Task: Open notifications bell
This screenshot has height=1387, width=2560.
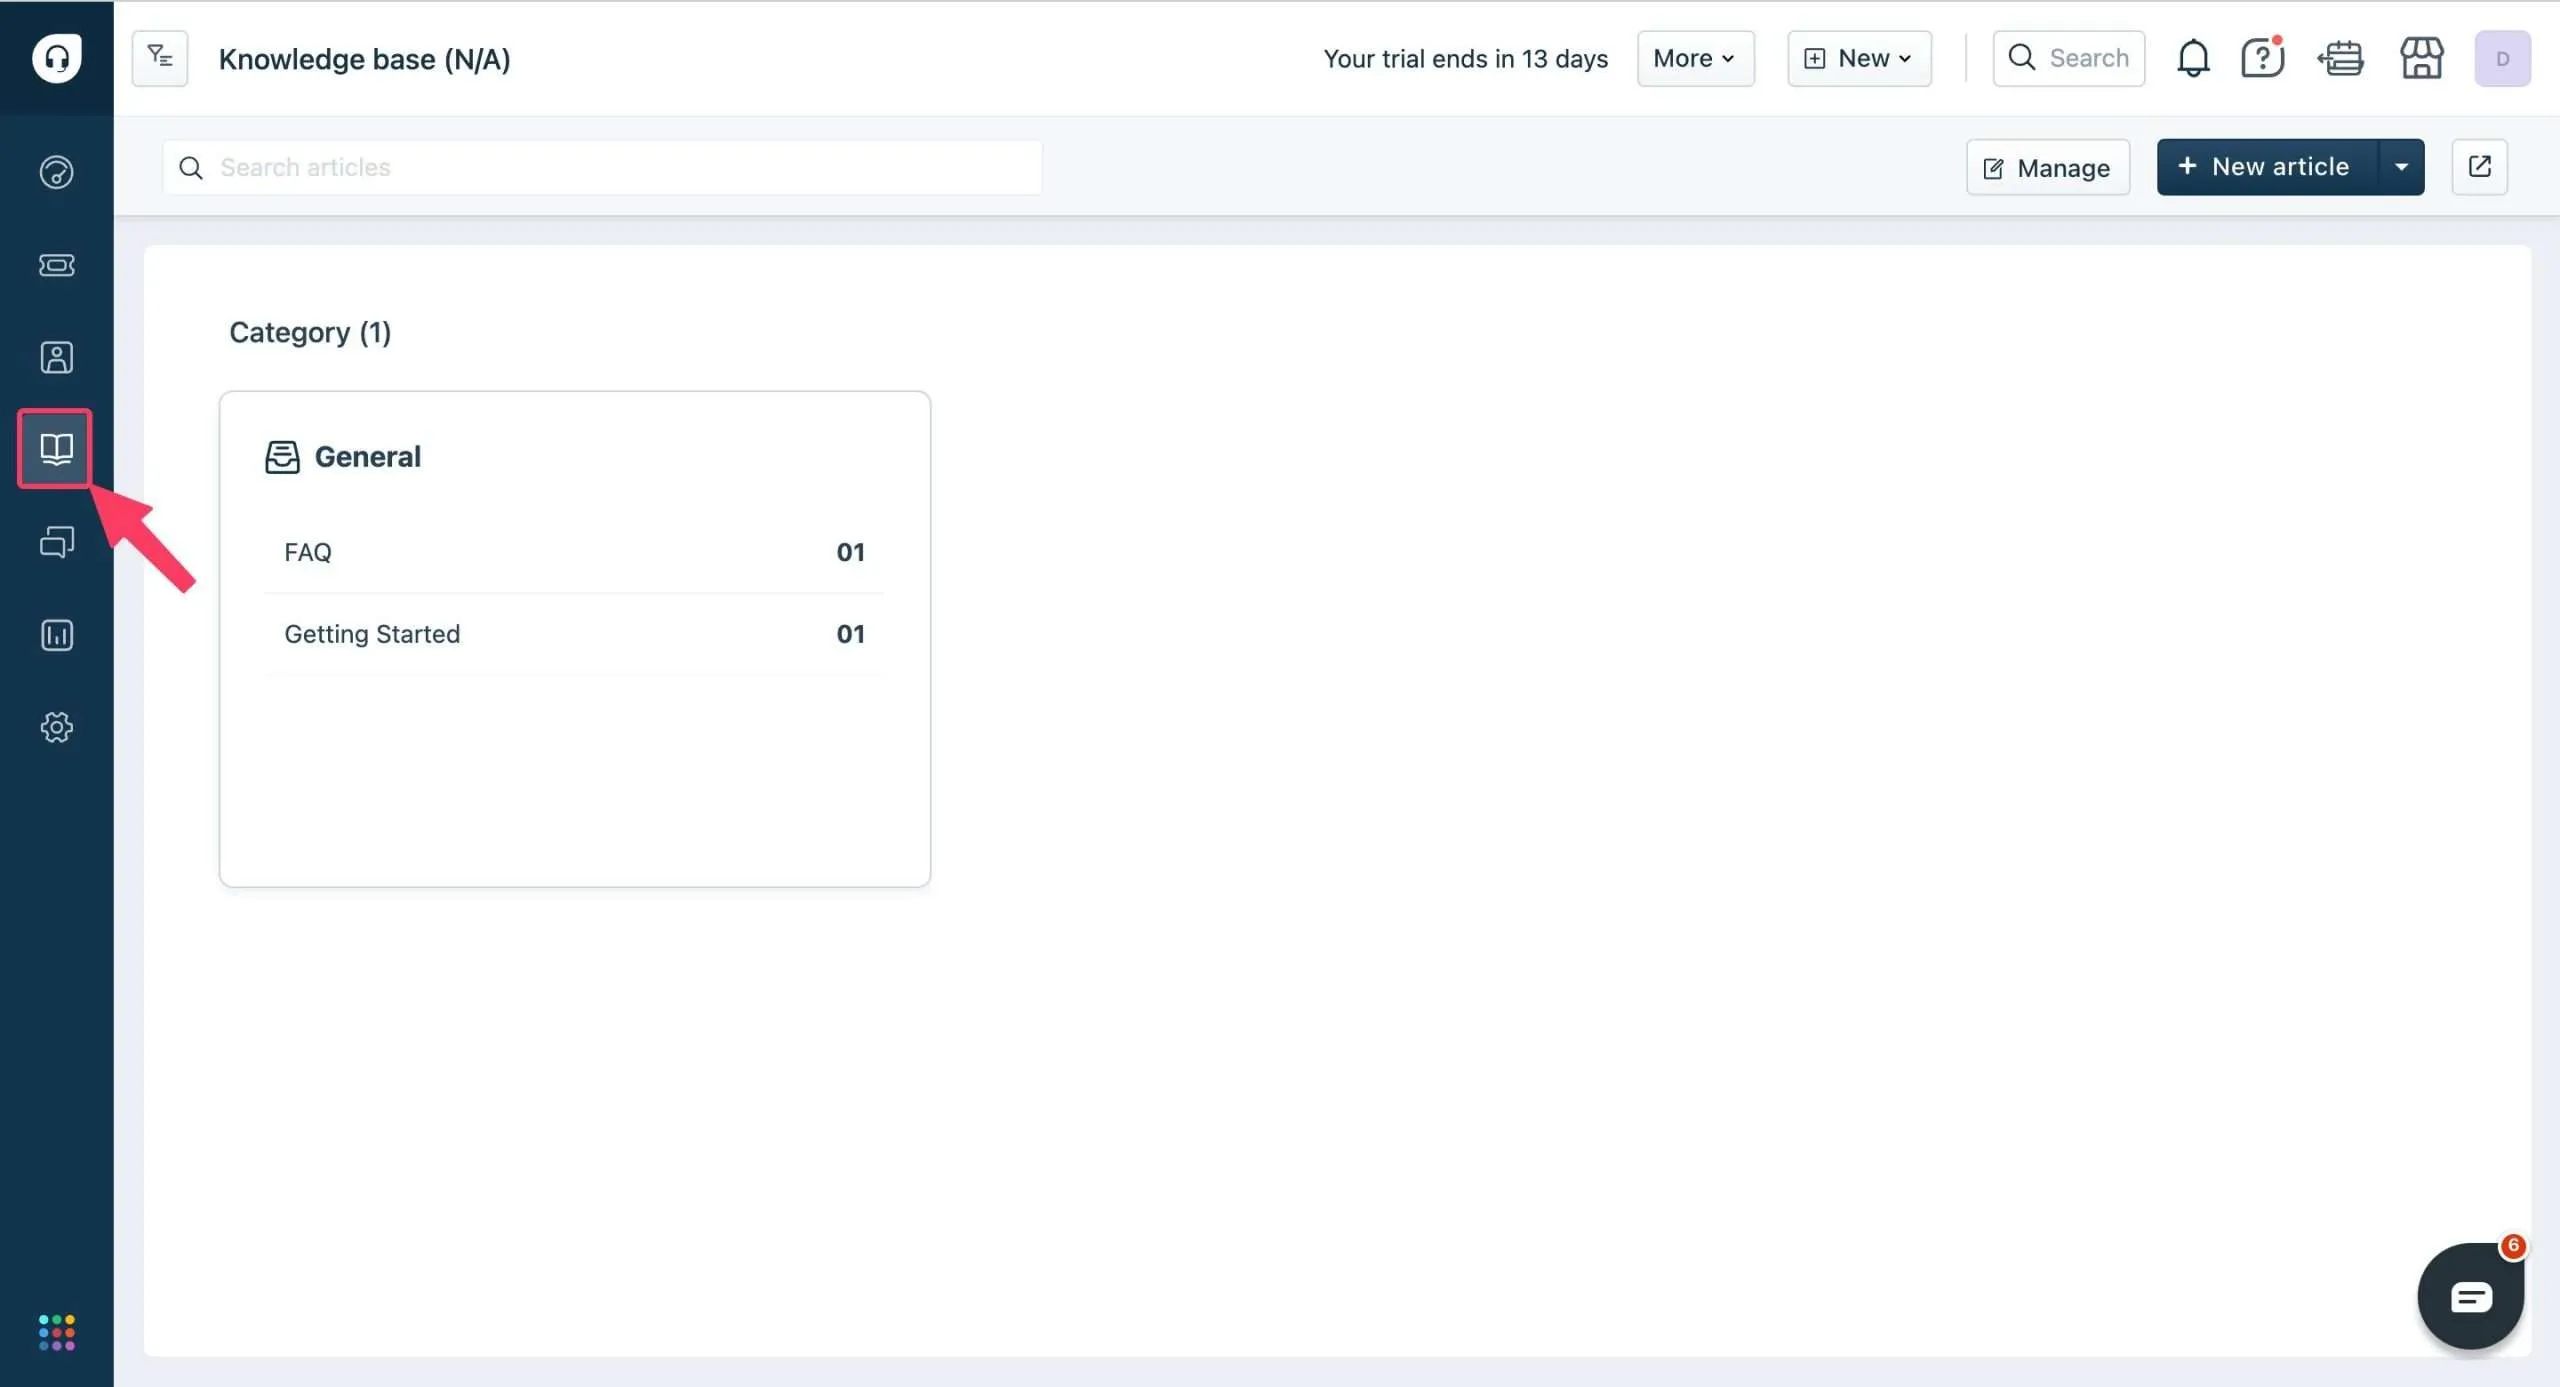Action: pyautogui.click(x=2193, y=58)
